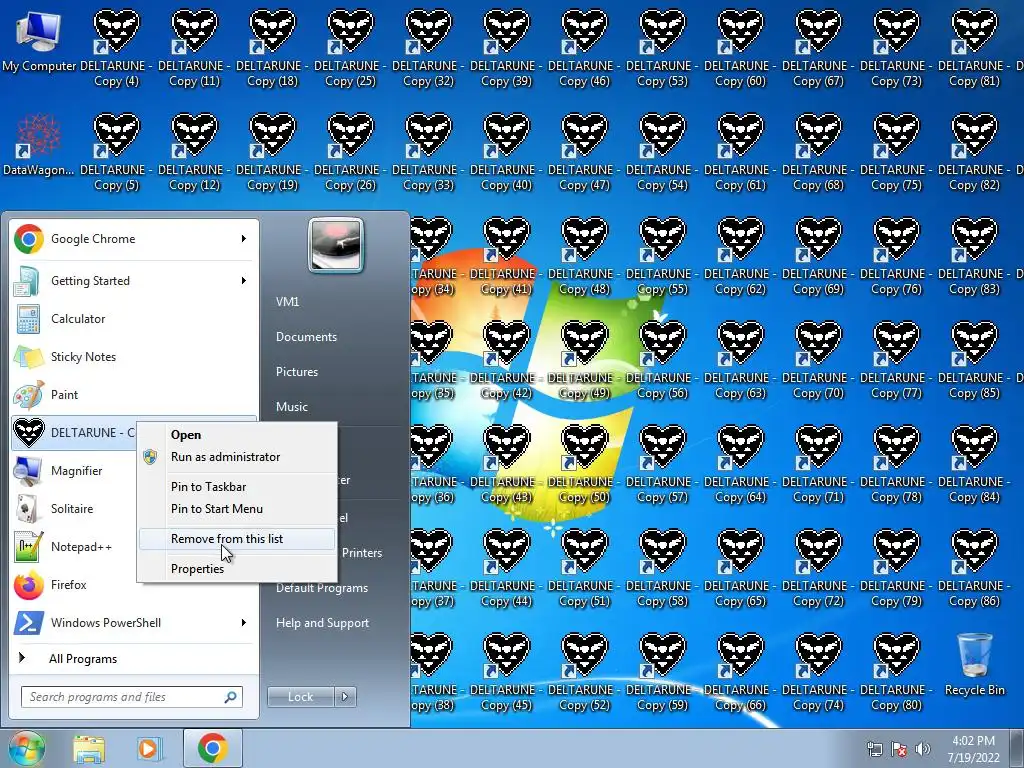
Task: Switch to Chrome on taskbar
Action: click(213, 748)
